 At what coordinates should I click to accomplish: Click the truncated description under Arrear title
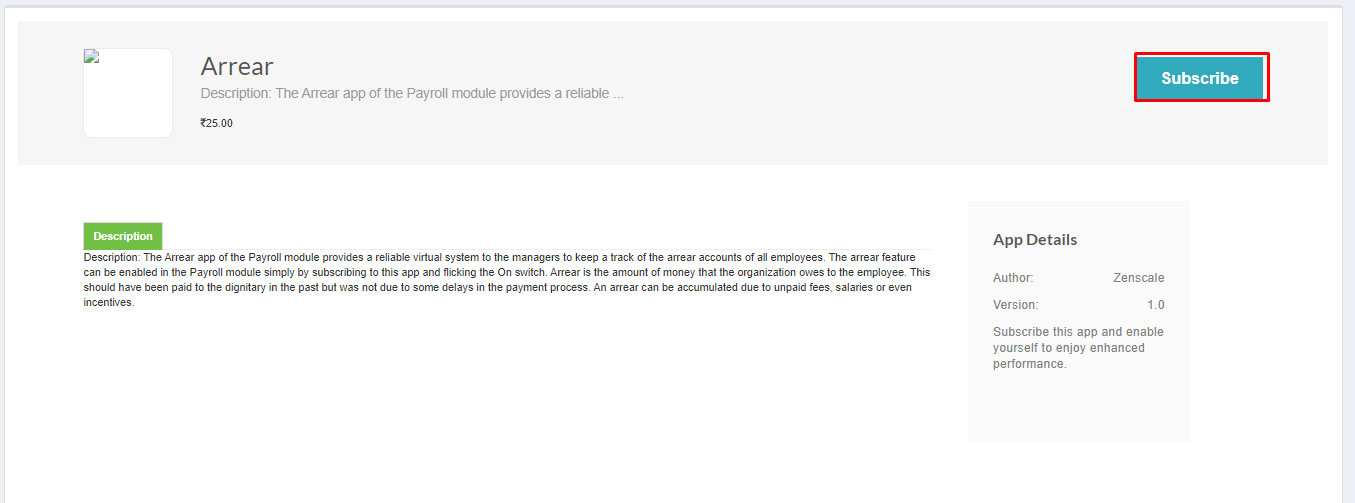click(x=412, y=93)
